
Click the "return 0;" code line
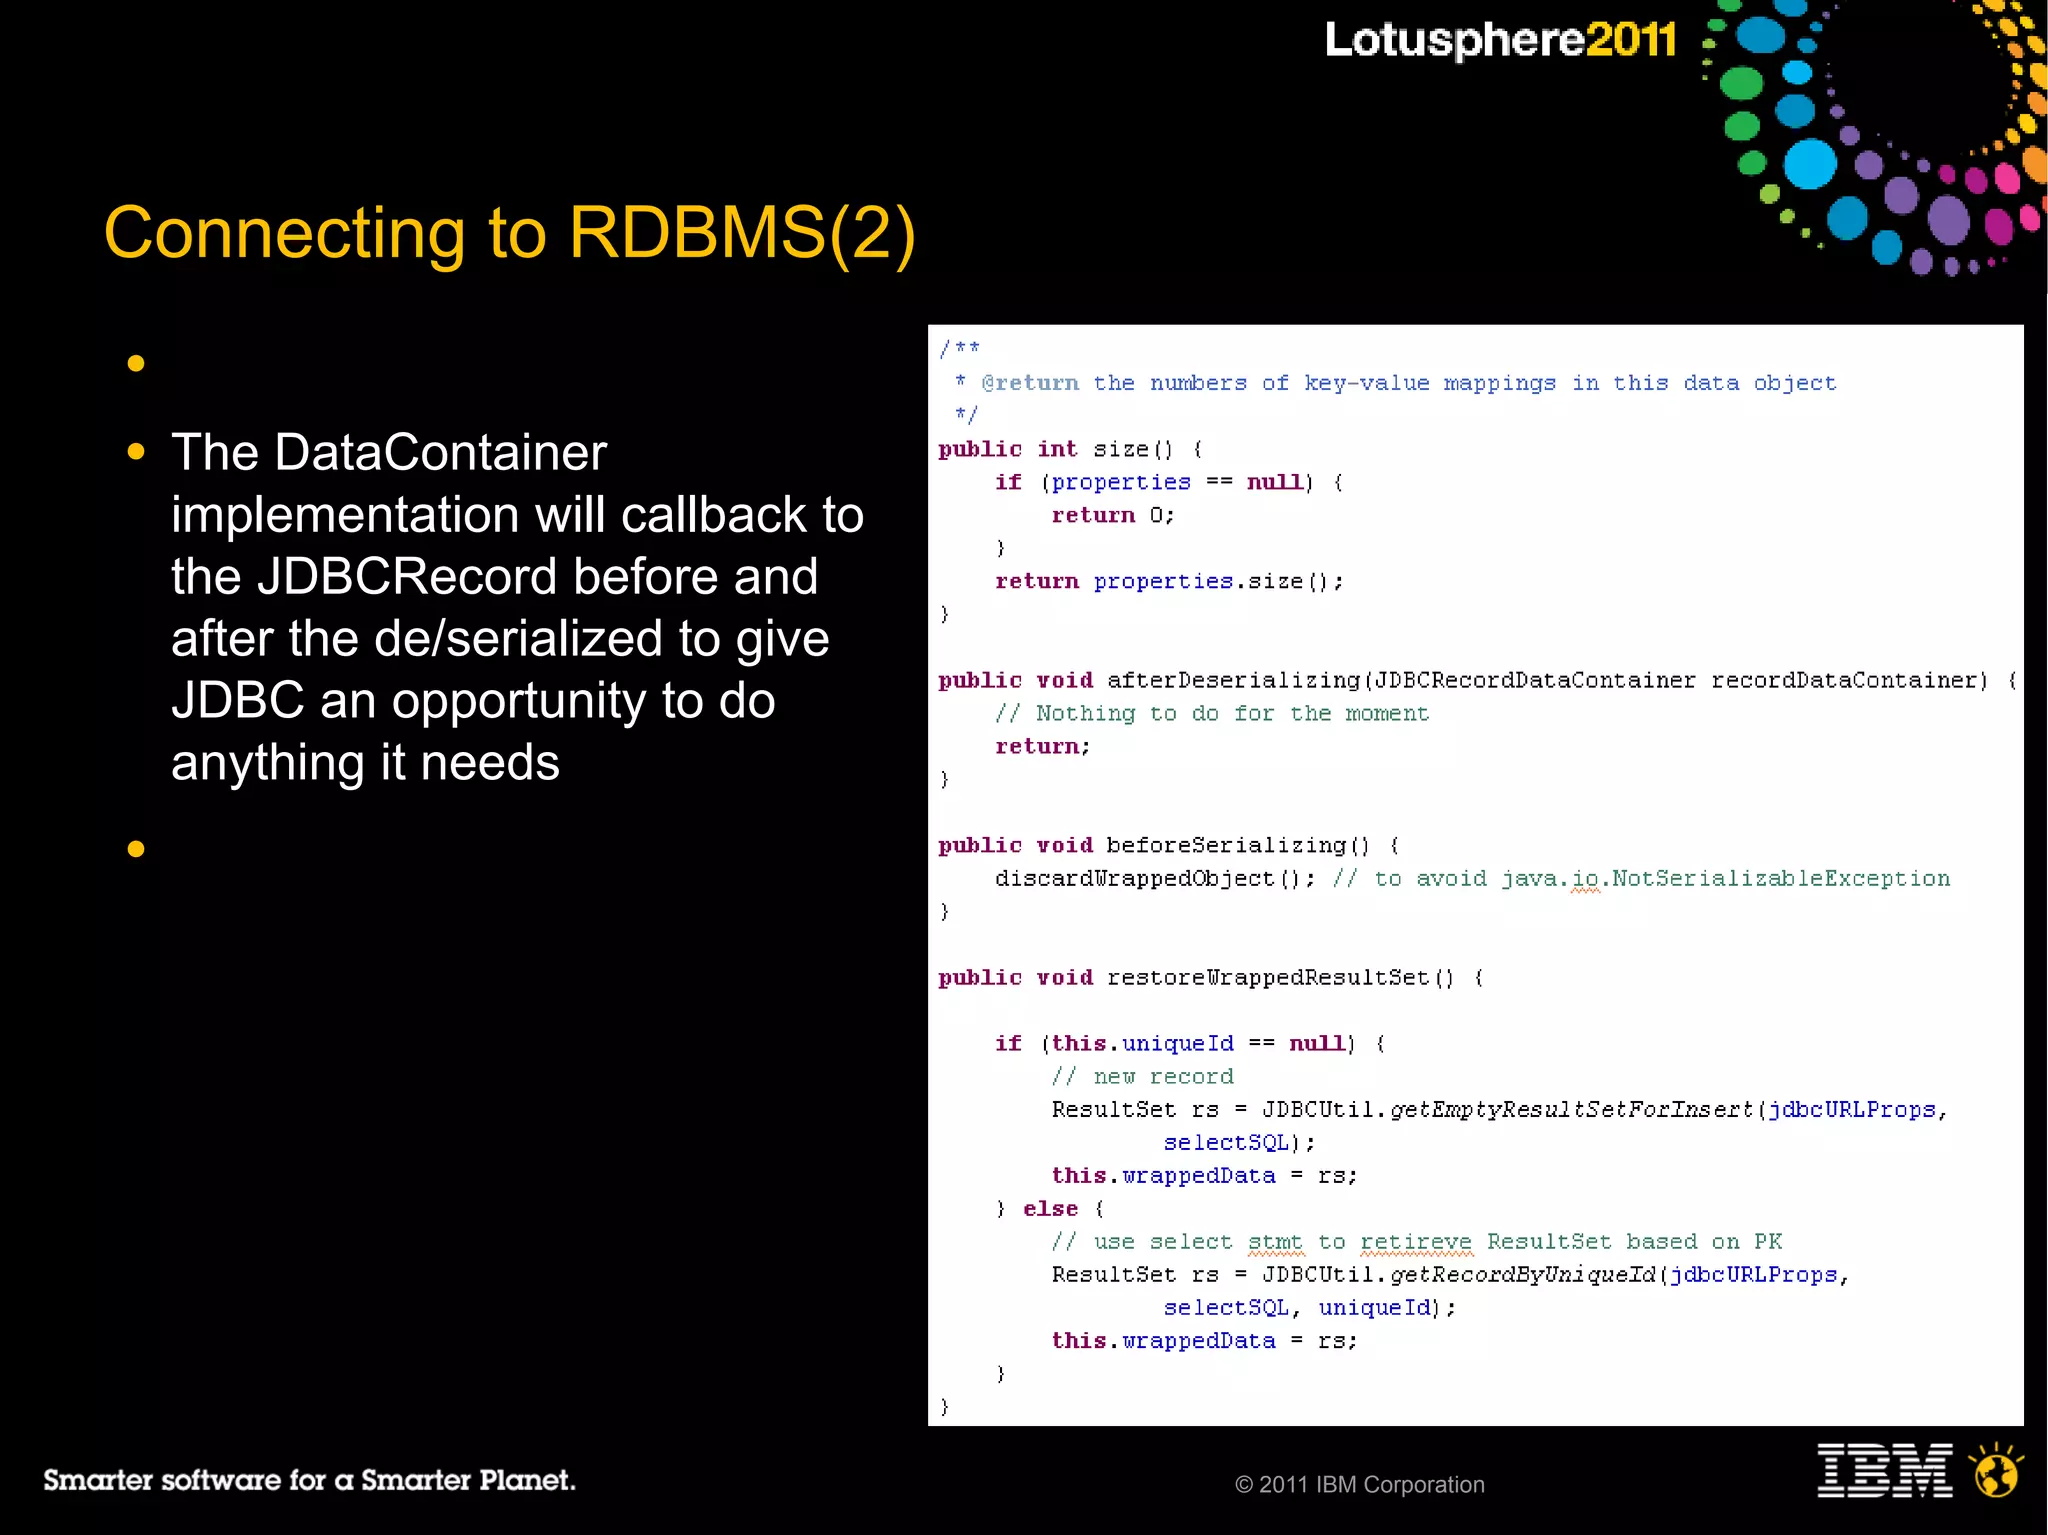(x=1113, y=515)
